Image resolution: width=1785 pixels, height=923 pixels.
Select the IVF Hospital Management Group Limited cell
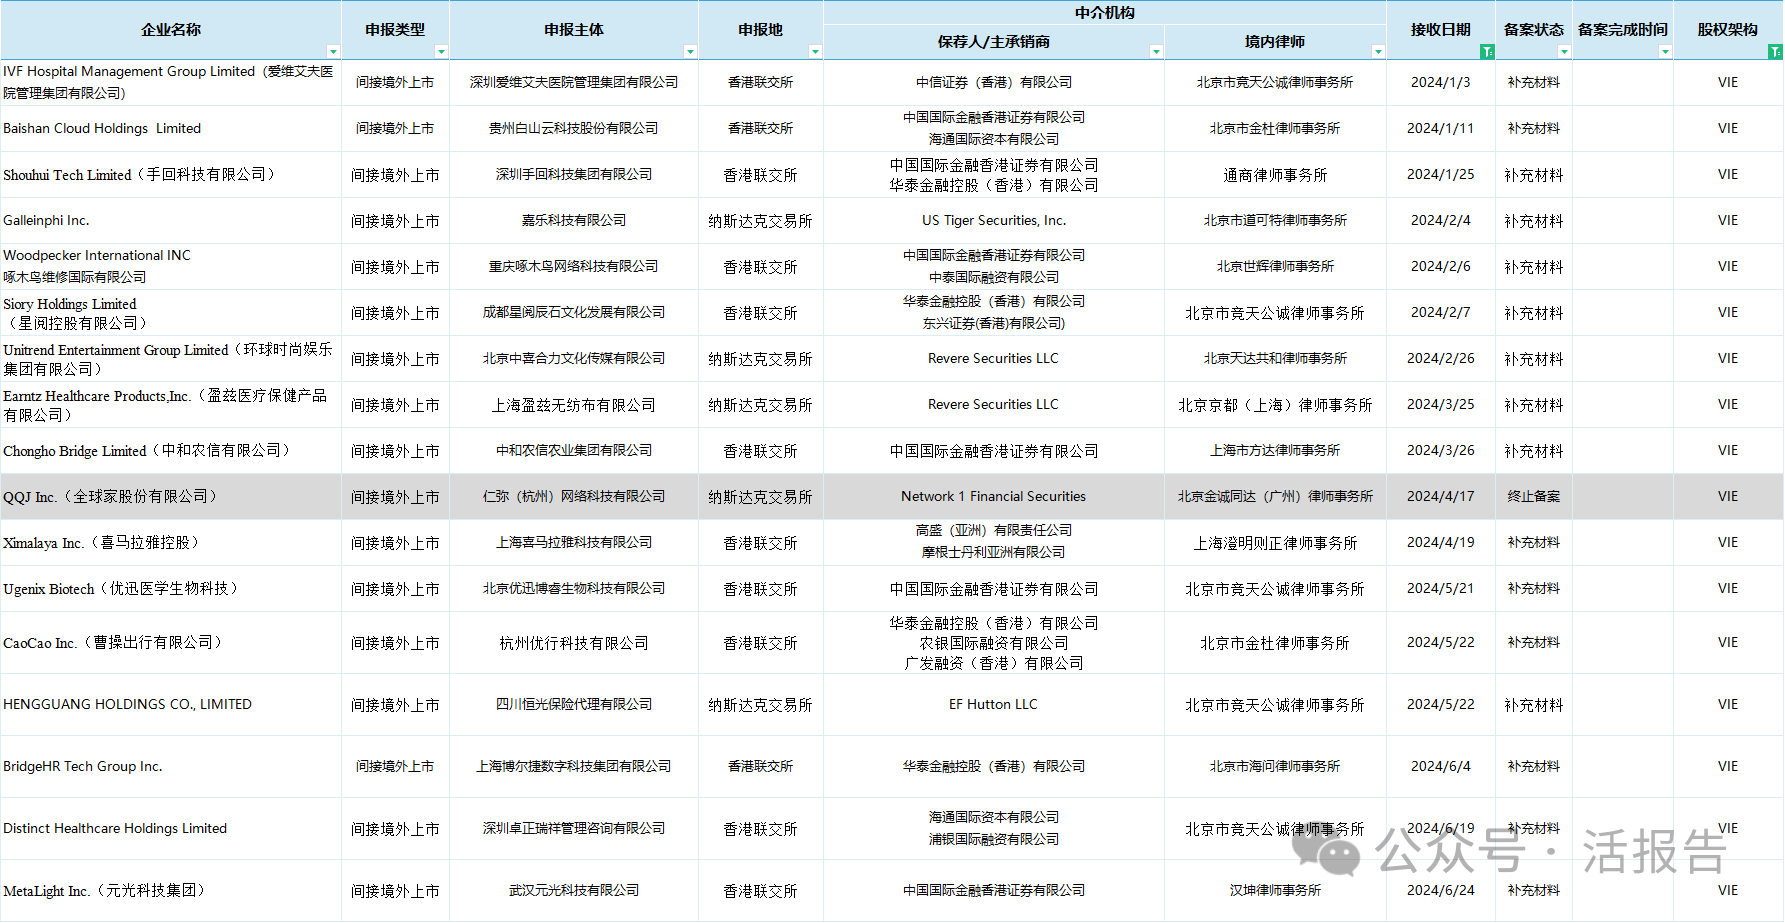pyautogui.click(x=171, y=83)
